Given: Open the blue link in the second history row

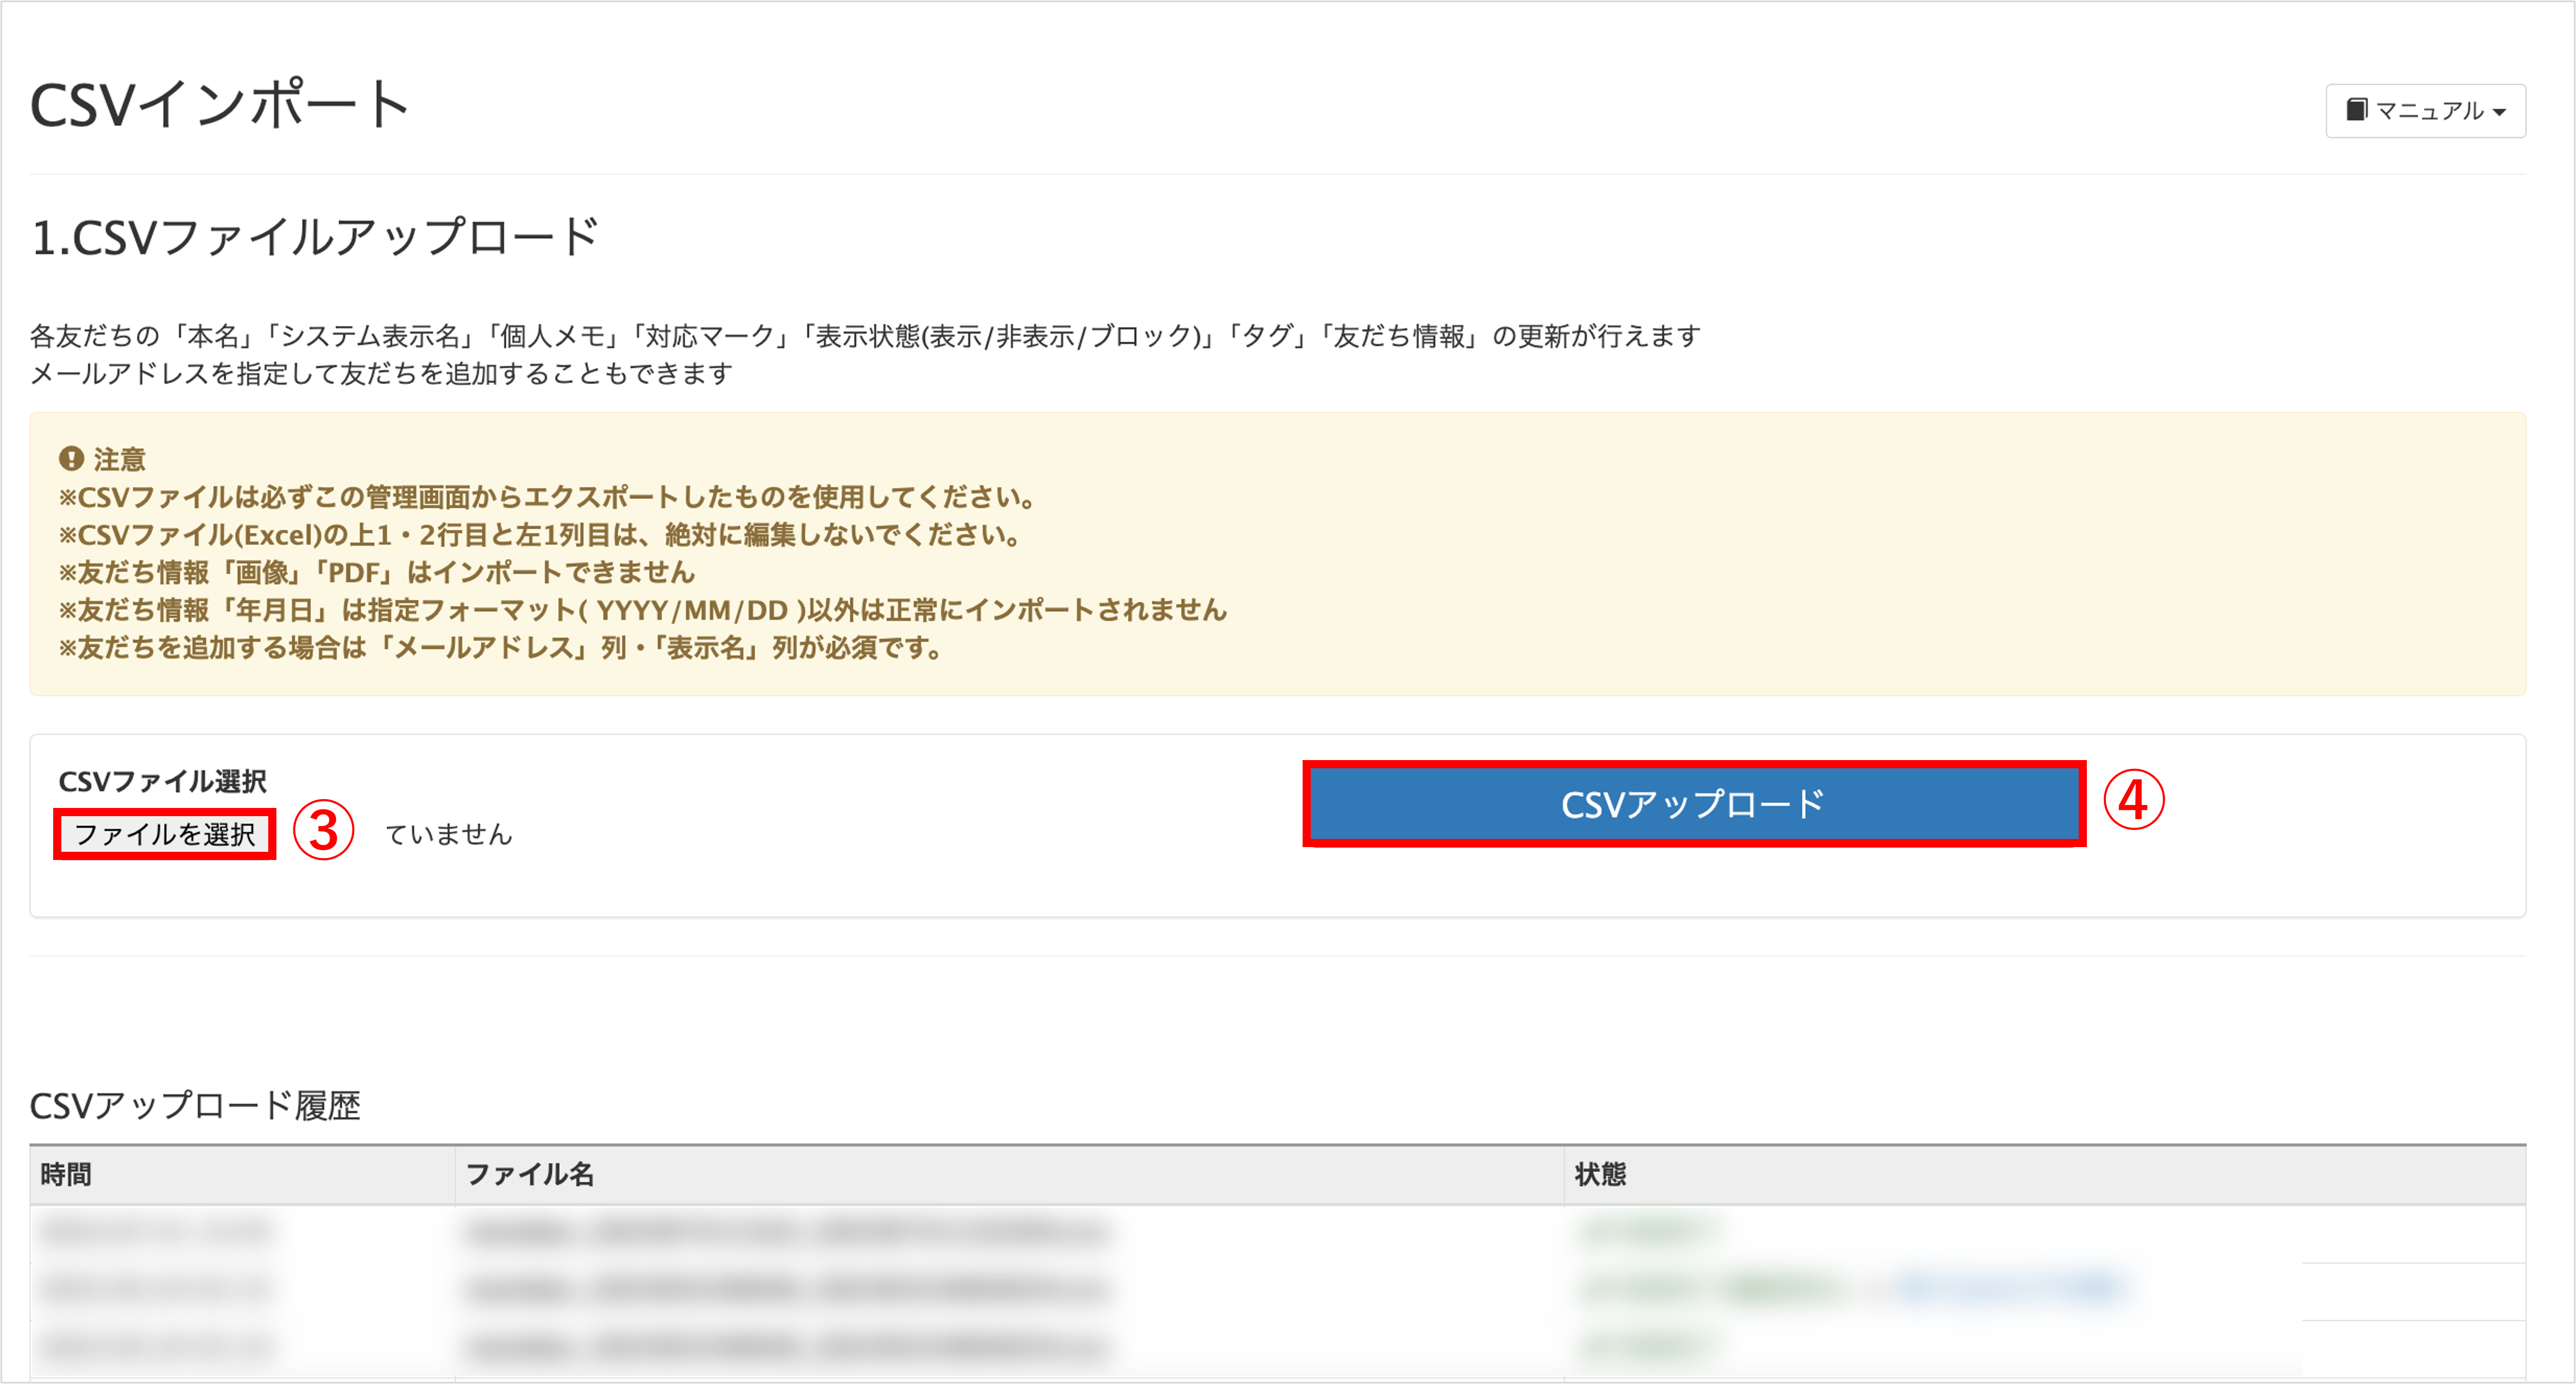Looking at the screenshot, I should [x=2000, y=1289].
